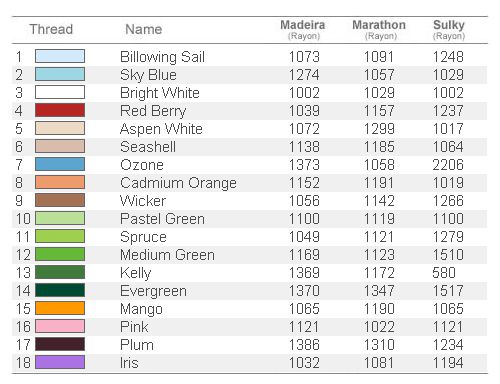
Task: Click the Sulky code 2206 for Ozone
Action: click(448, 165)
